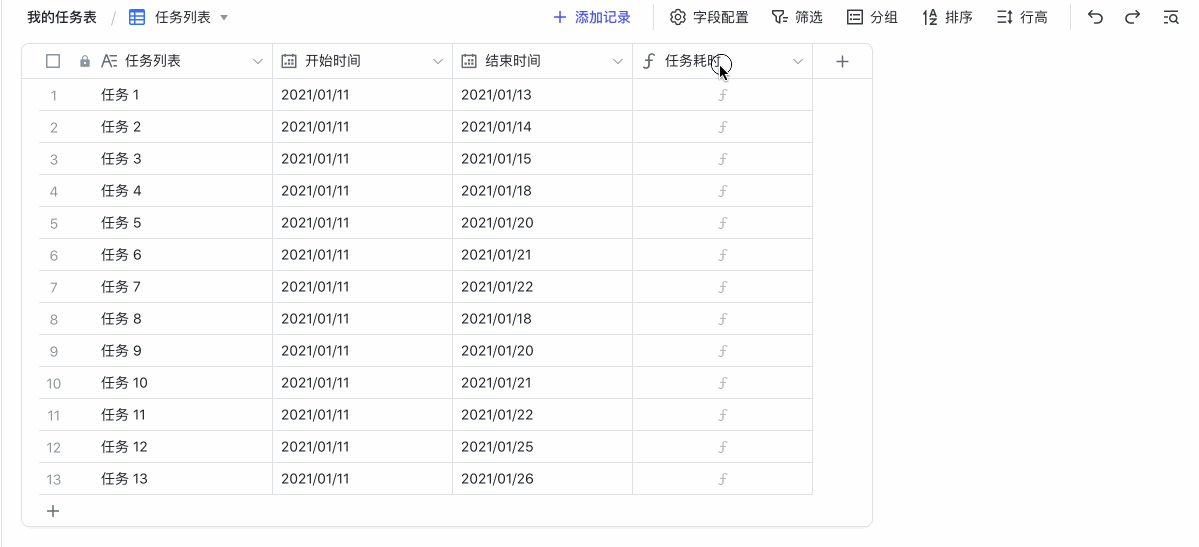Click the undo arrow icon

tap(1095, 17)
